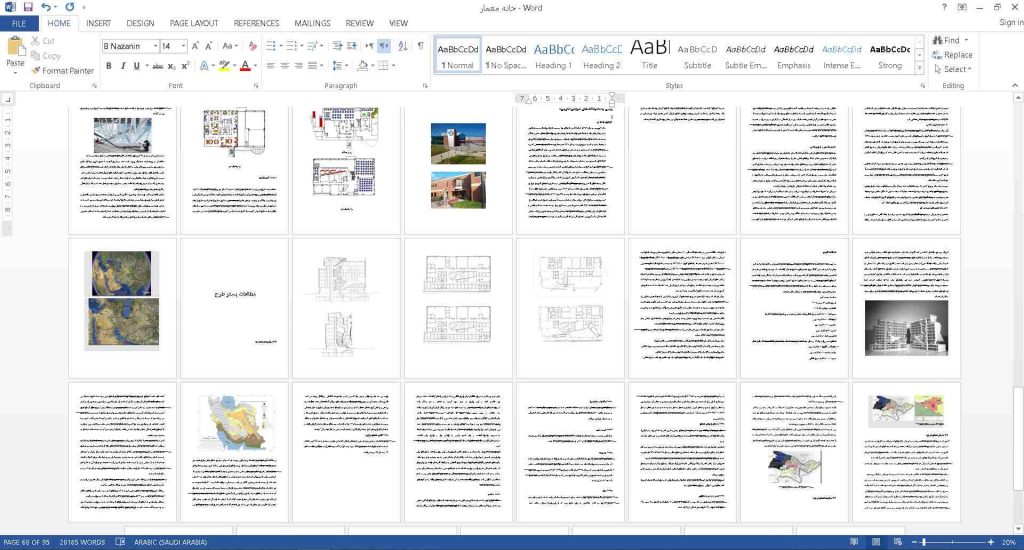
Task: Open the Shading color bucket
Action: point(362,65)
